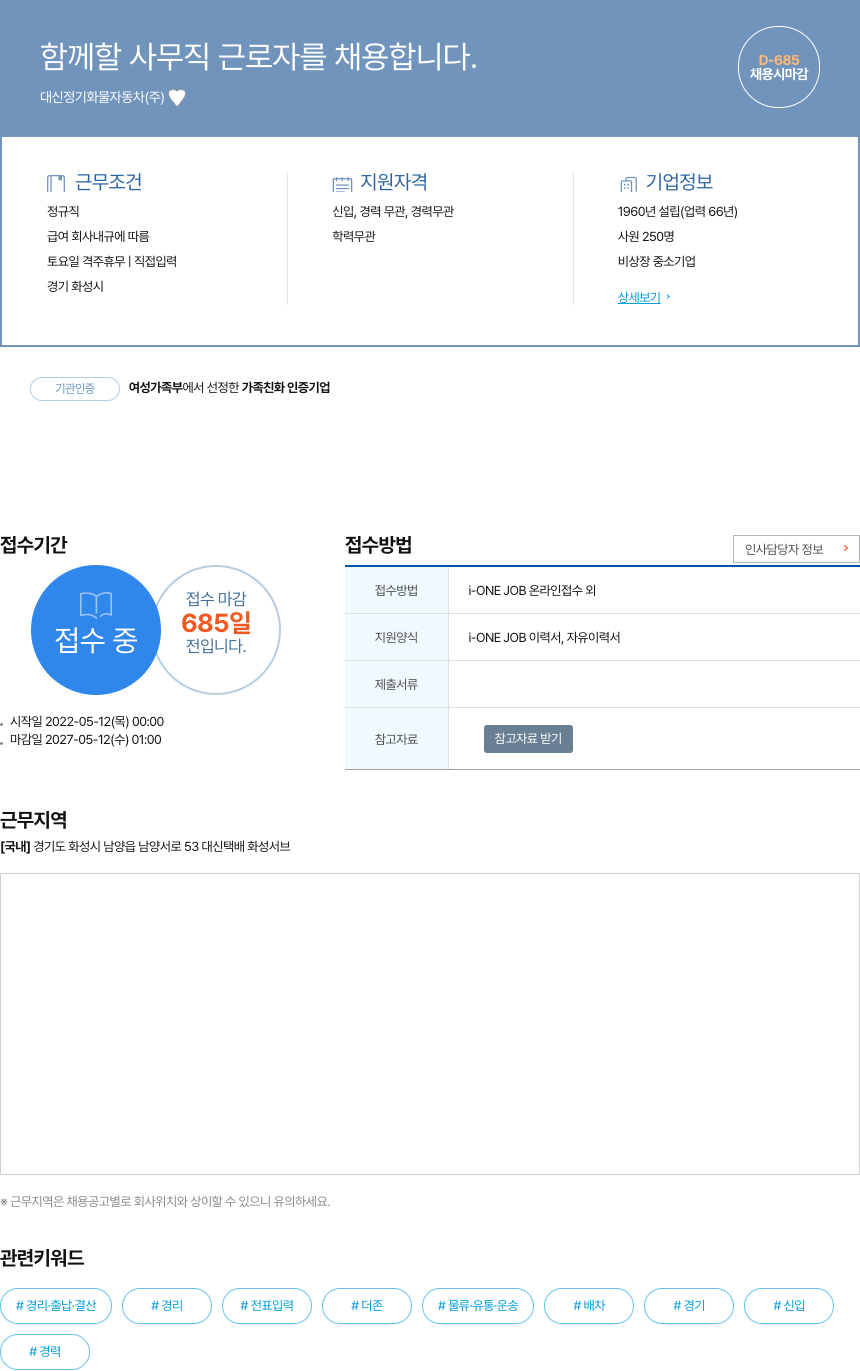860x1371 pixels.
Task: Click the 정규직 employment type text
Action: pos(63,212)
